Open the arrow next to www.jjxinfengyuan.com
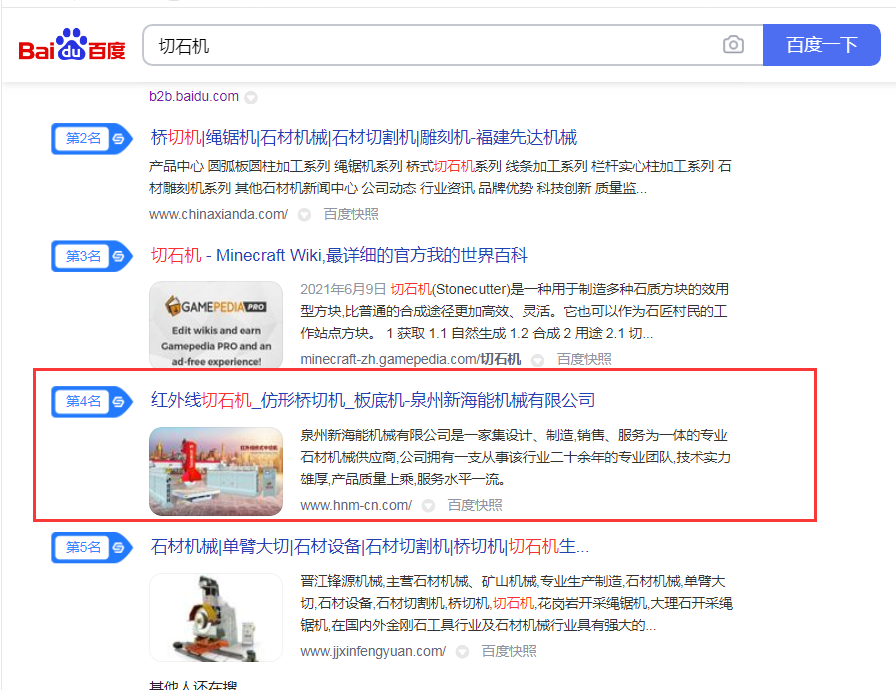Image resolution: width=896 pixels, height=690 pixels. pyautogui.click(x=461, y=651)
